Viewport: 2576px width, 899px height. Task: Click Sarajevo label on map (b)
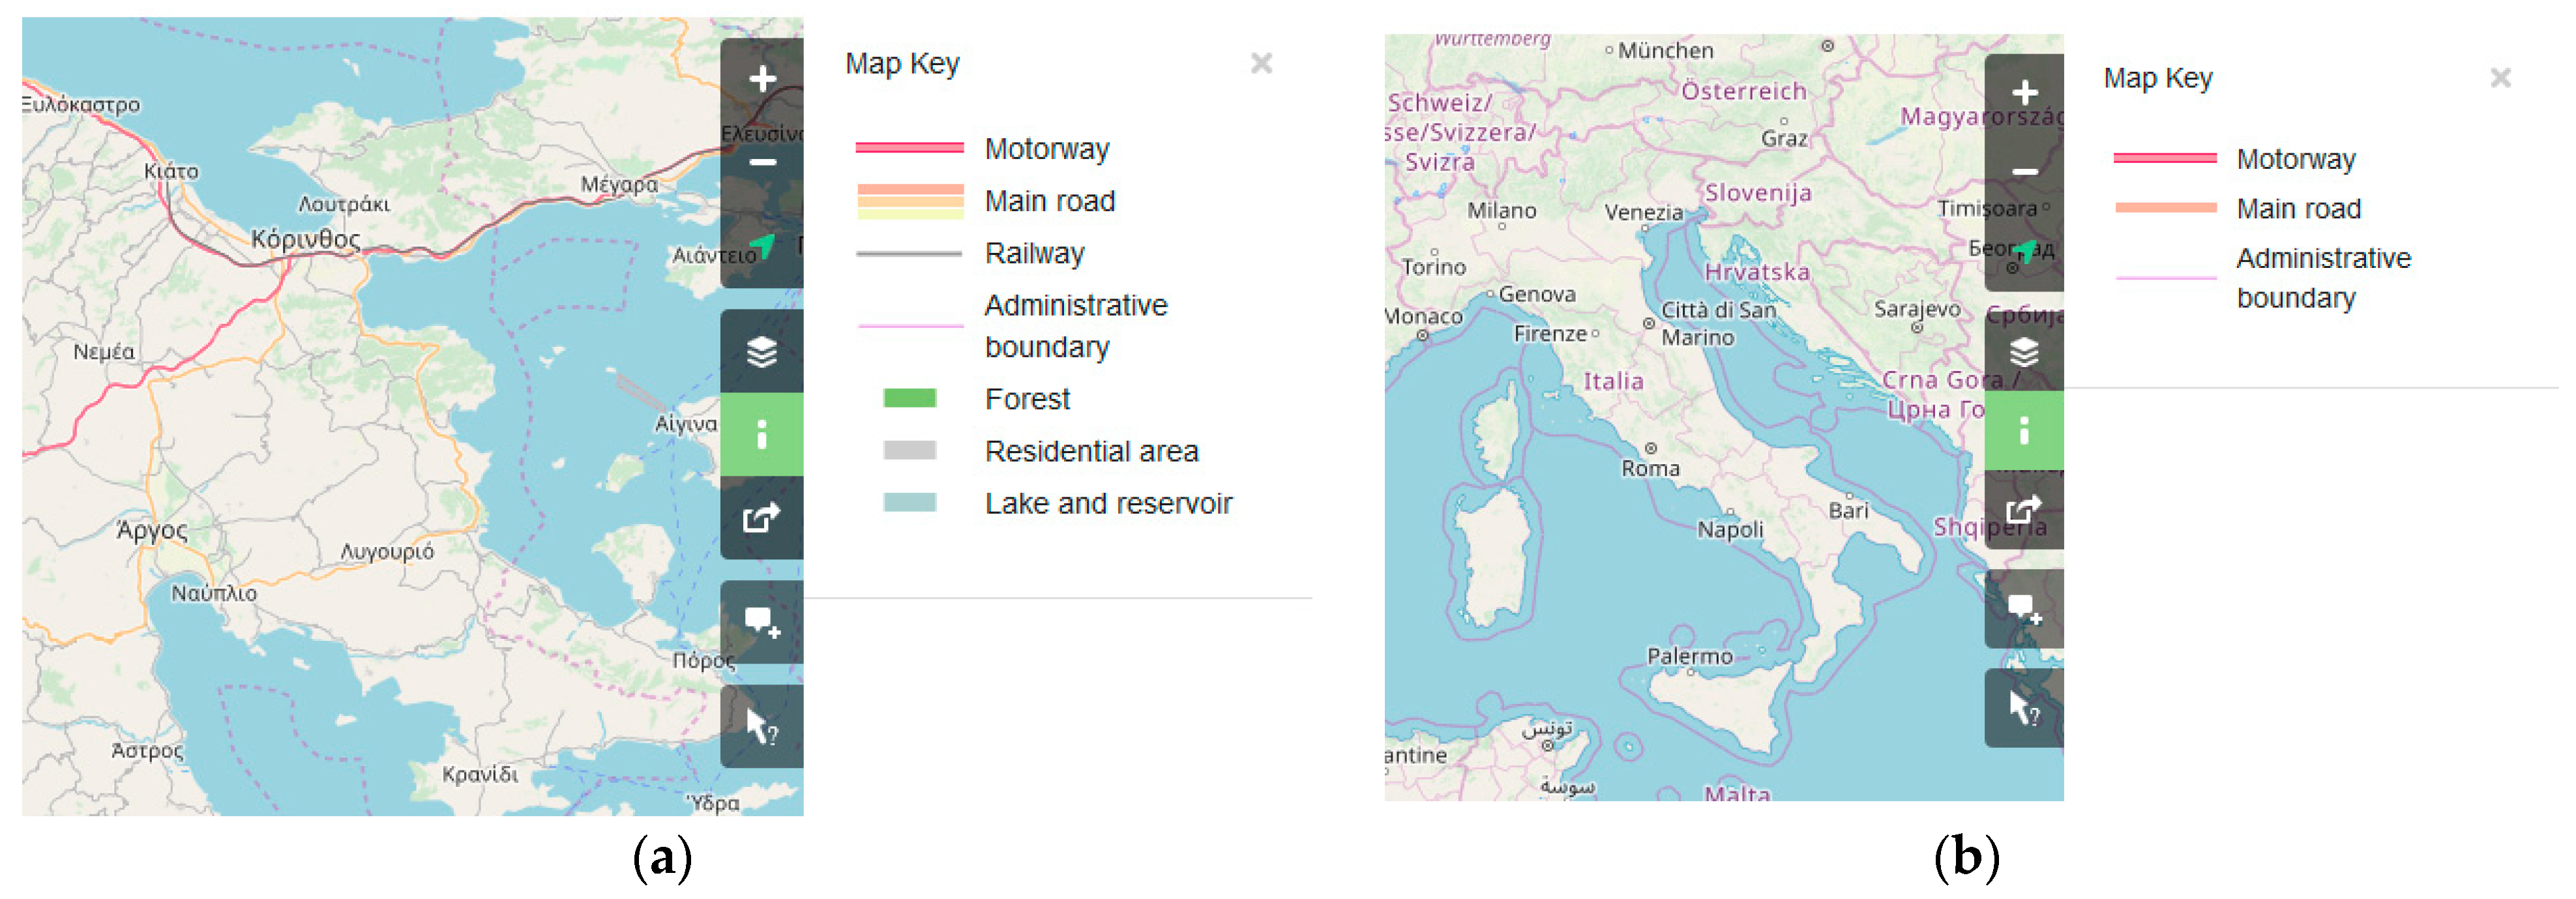pos(1916,309)
